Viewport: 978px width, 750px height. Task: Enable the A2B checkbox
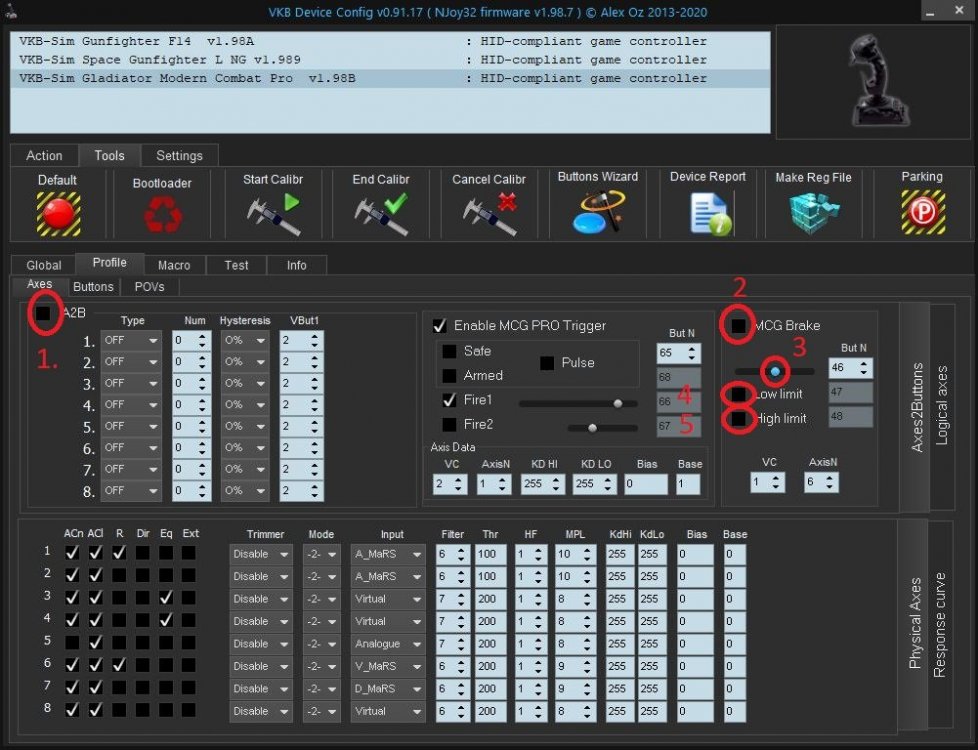tap(44, 314)
